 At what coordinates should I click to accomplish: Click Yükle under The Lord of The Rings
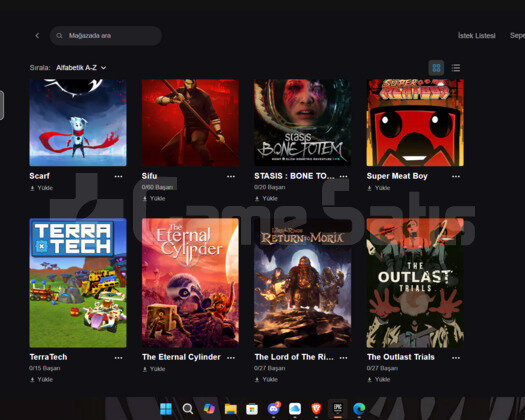coord(266,379)
